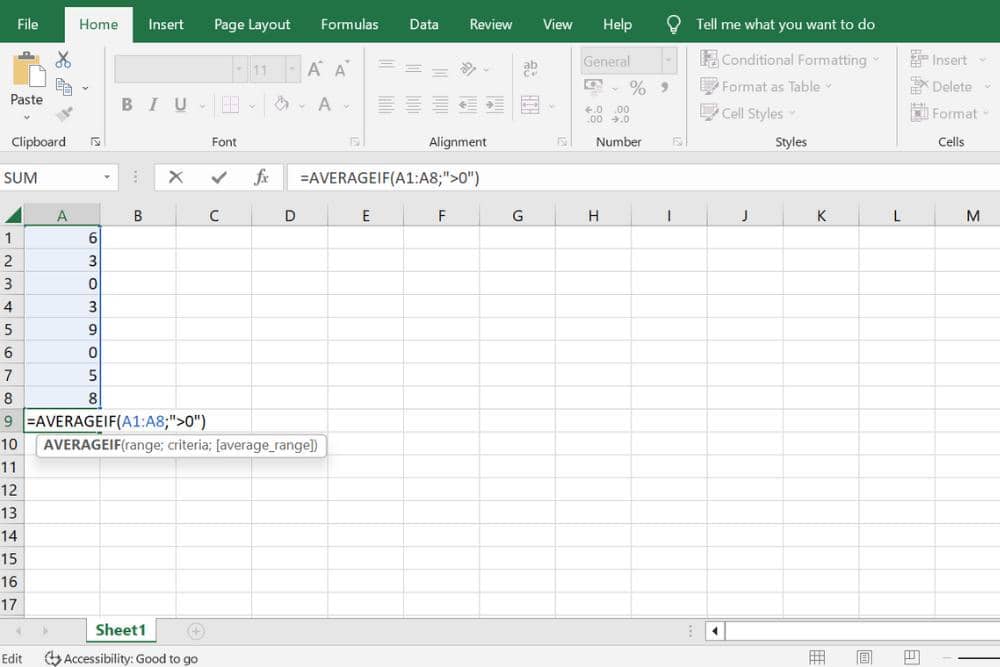This screenshot has width=1000, height=667.
Task: Toggle Italic formatting
Action: coord(154,104)
